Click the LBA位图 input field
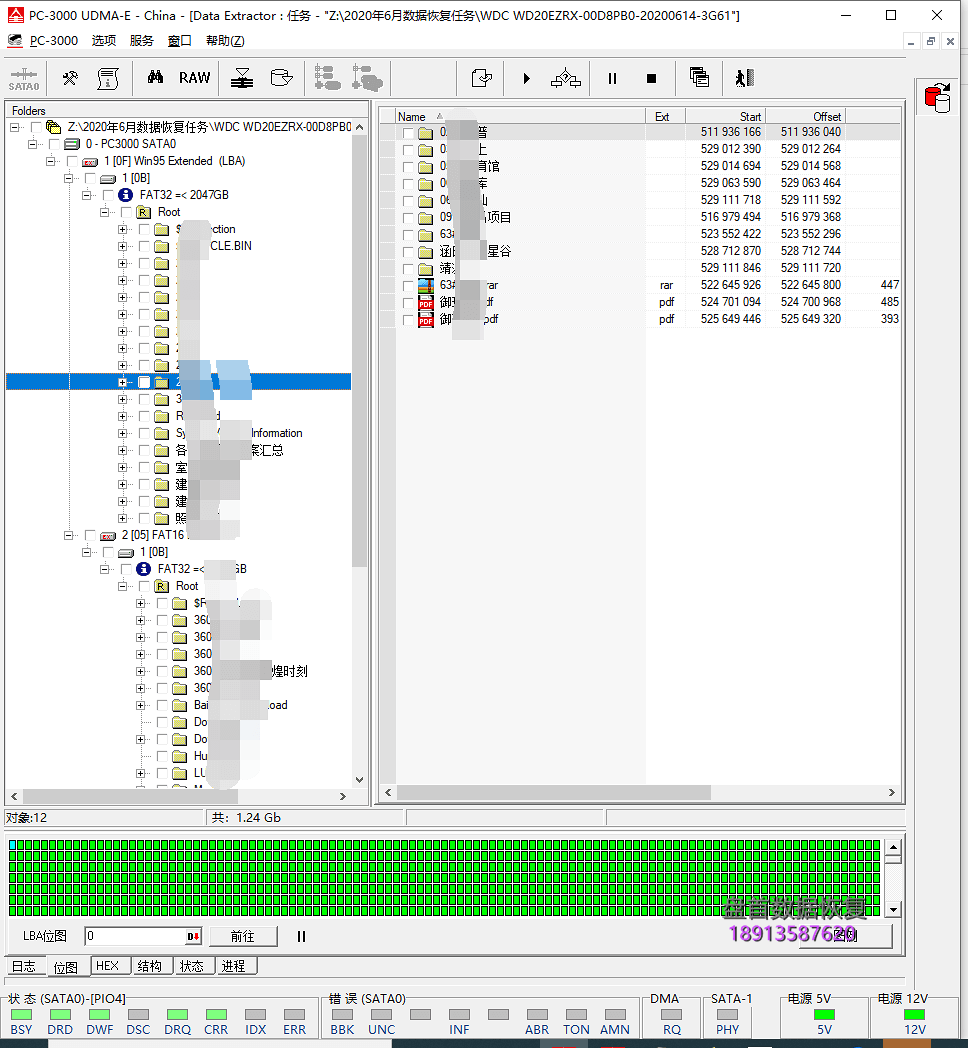Viewport: 968px width, 1048px height. click(136, 936)
